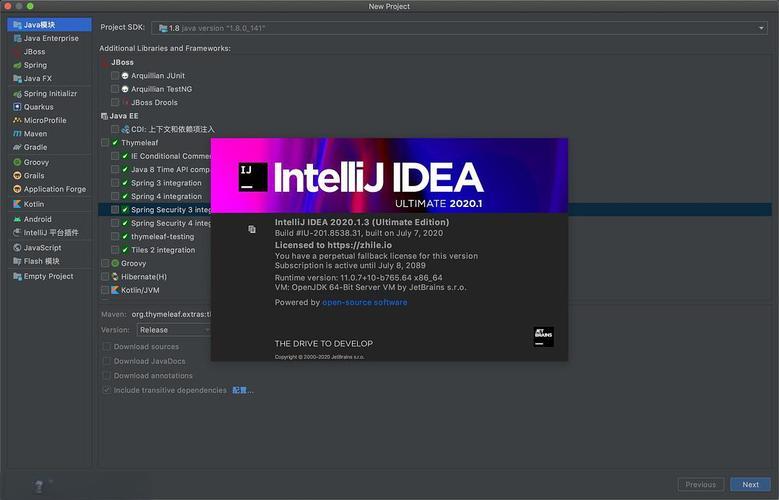
Task: Select IntelliJ platform plugin type
Action: (x=49, y=233)
